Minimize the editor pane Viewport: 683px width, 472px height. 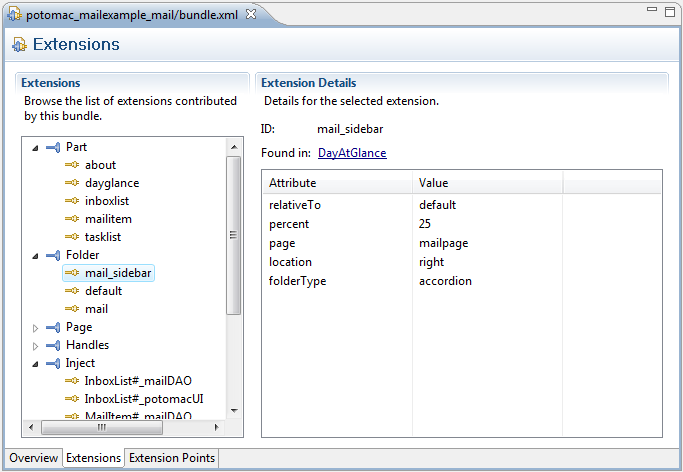coord(652,9)
